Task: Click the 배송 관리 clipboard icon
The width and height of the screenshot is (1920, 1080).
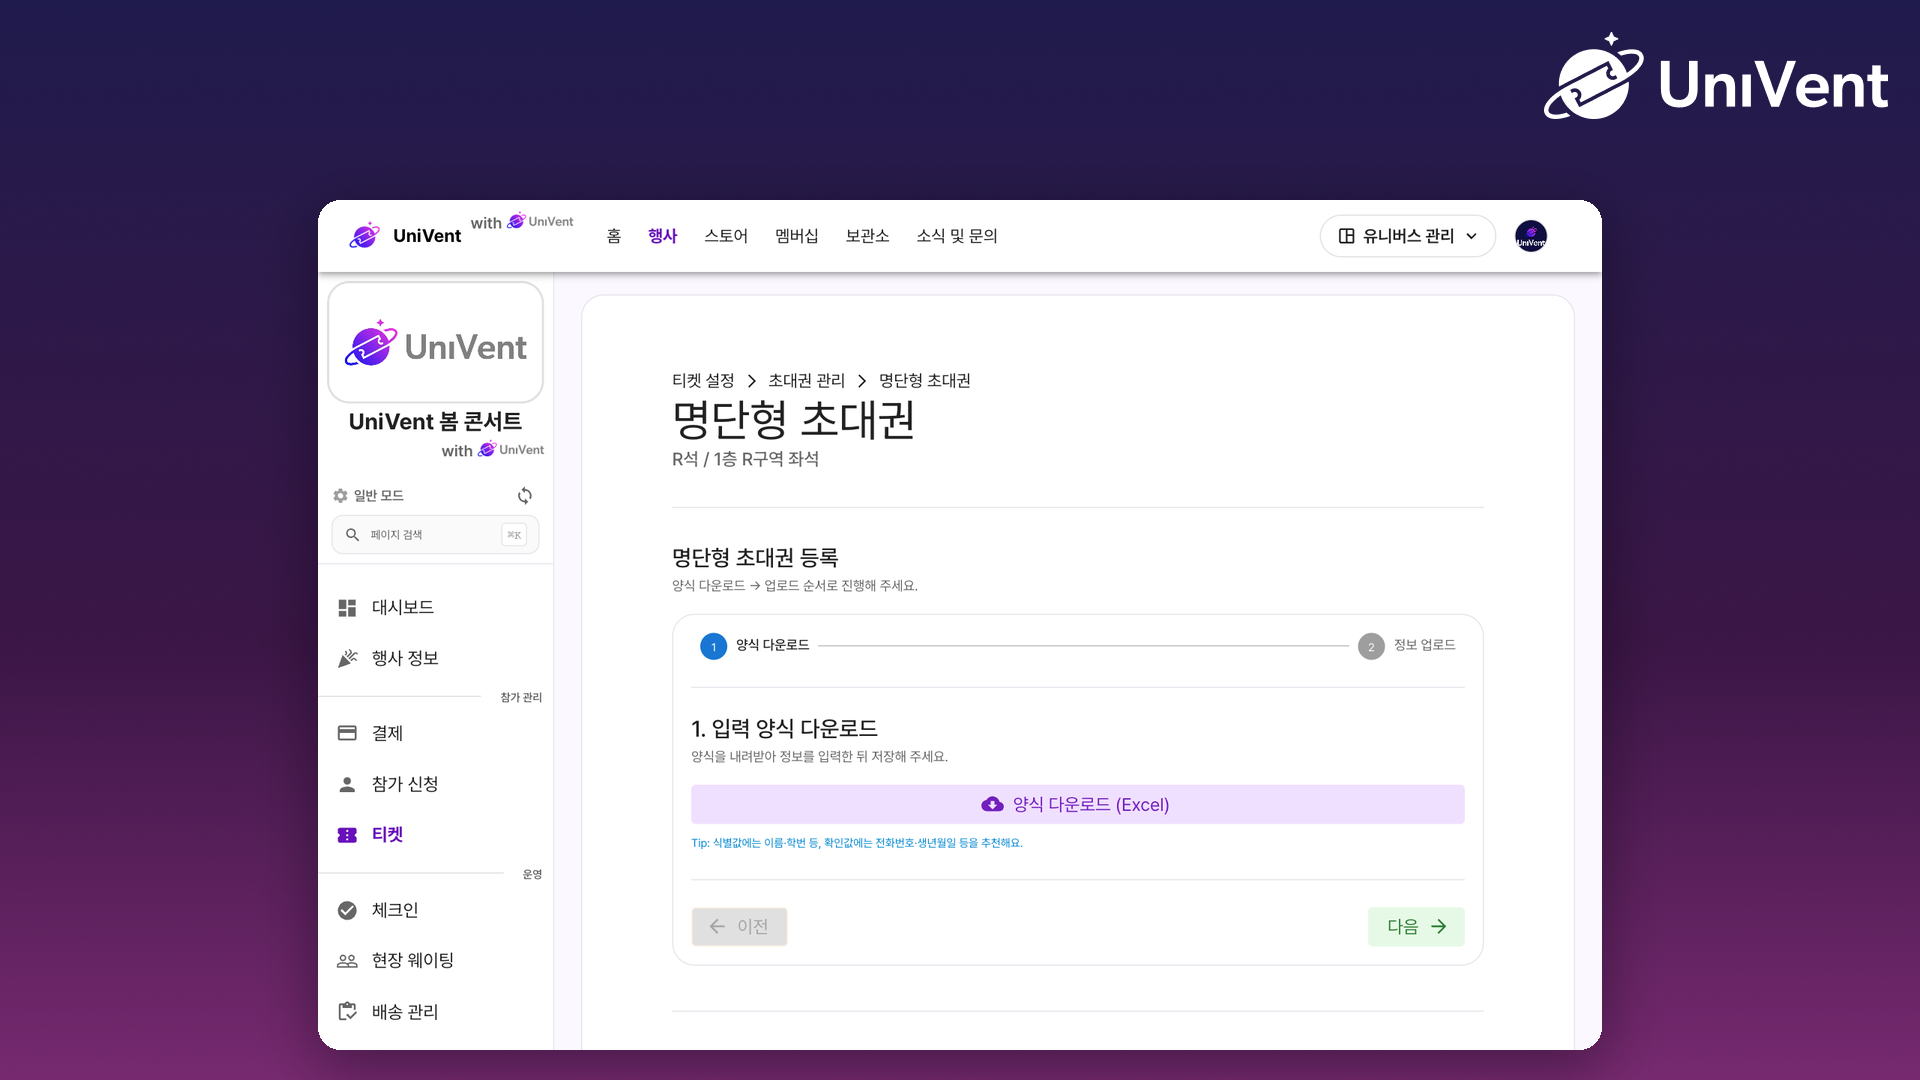Action: coord(347,1012)
